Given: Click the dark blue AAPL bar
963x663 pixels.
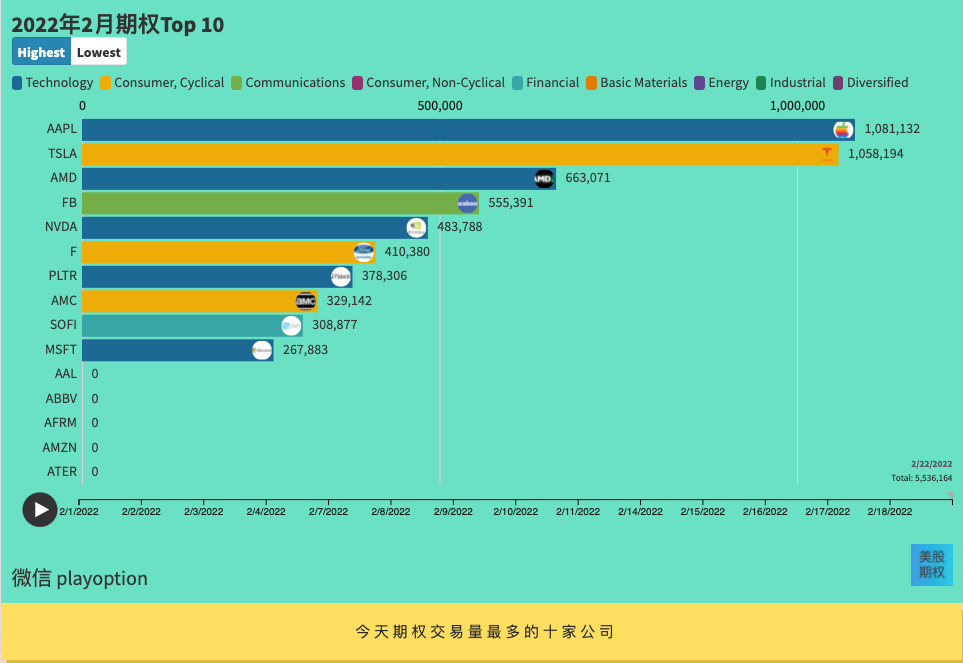Looking at the screenshot, I should coord(468,130).
